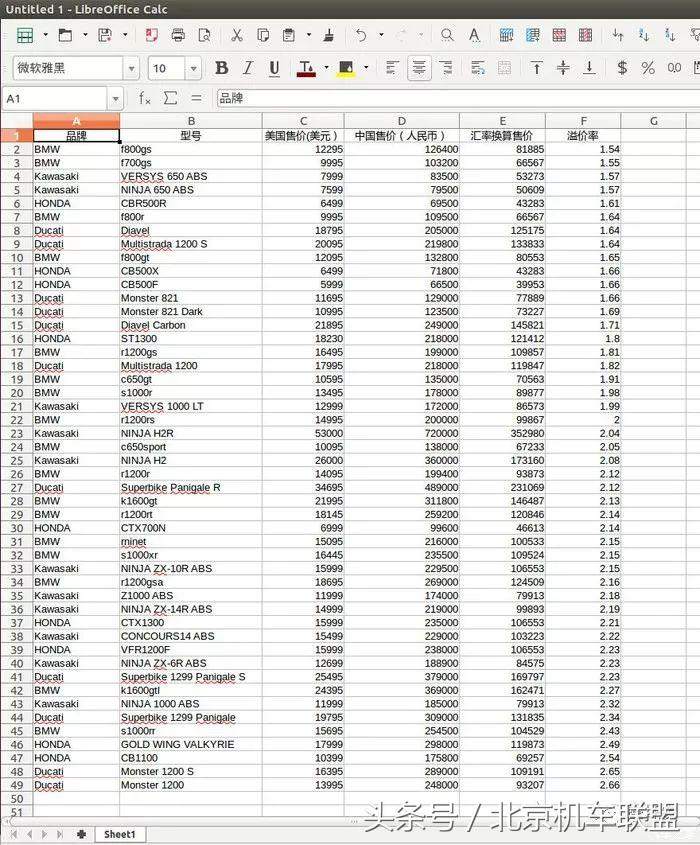700x845 pixels.
Task: Expand Open recent files dropdown arrow
Action: pos(85,36)
